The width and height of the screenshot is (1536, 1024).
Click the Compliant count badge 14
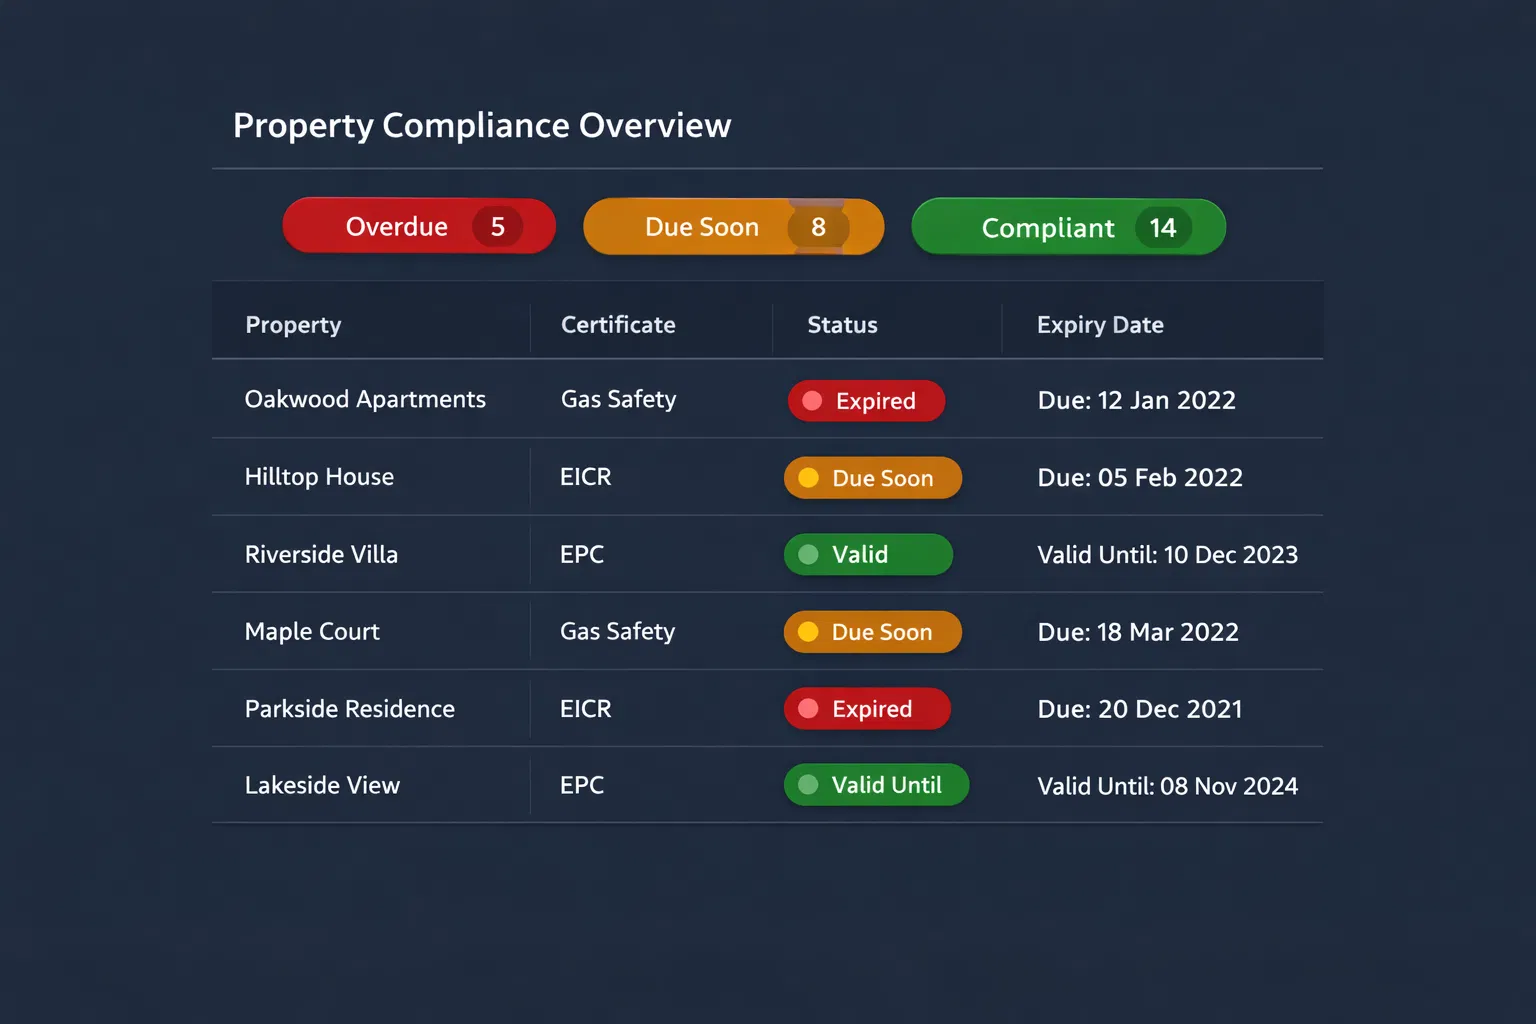pos(1163,228)
